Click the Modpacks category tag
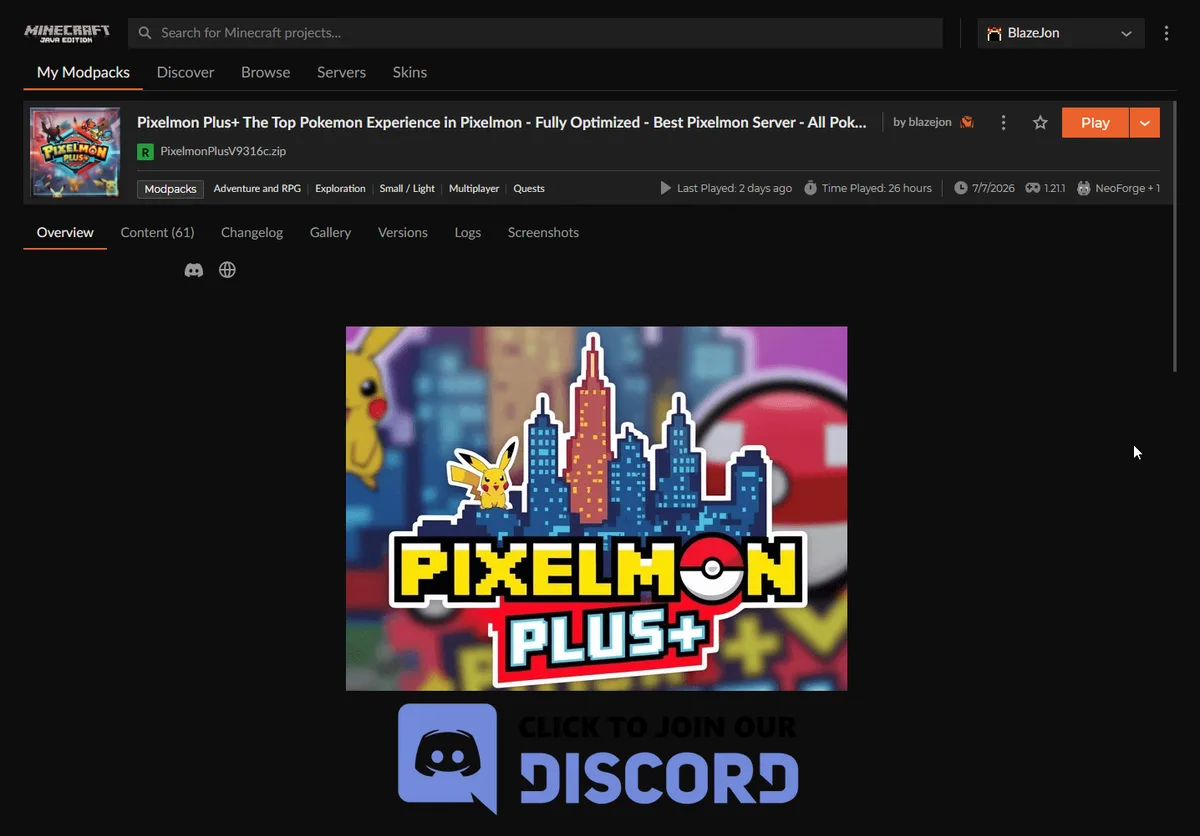This screenshot has height=836, width=1200. coord(170,188)
